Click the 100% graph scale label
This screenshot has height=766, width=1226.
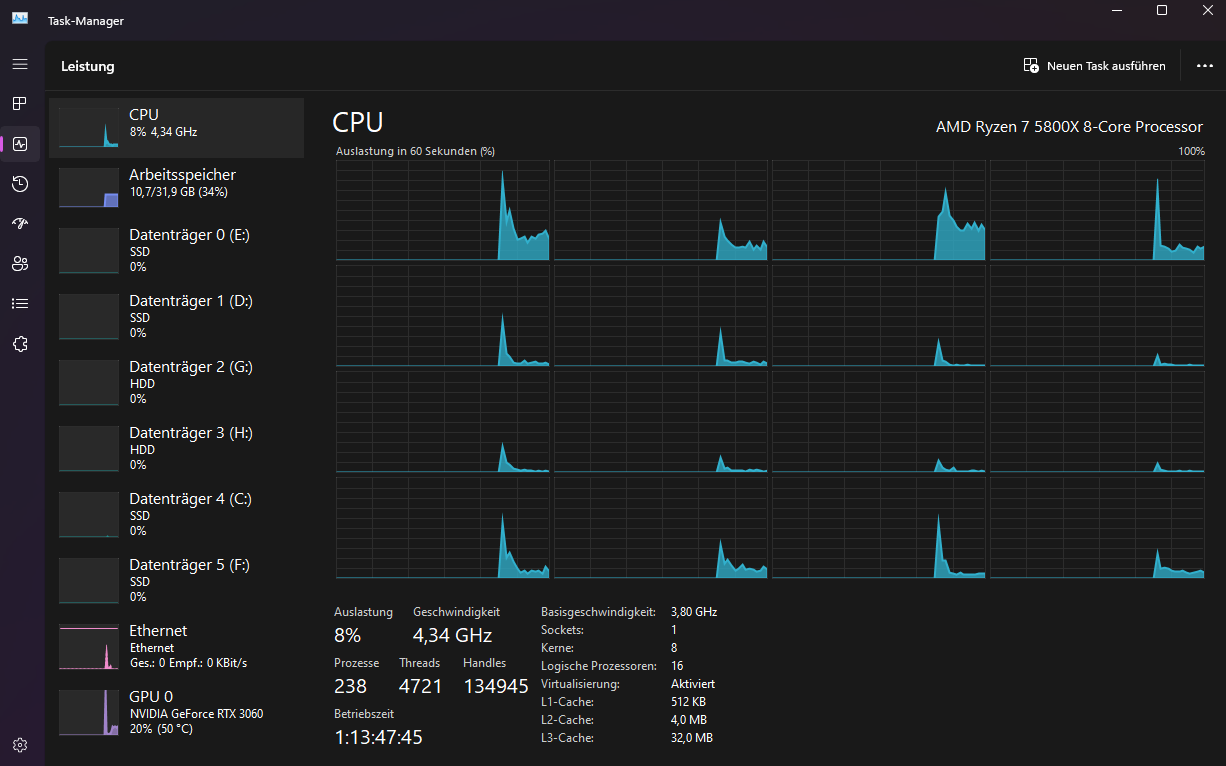click(1191, 151)
